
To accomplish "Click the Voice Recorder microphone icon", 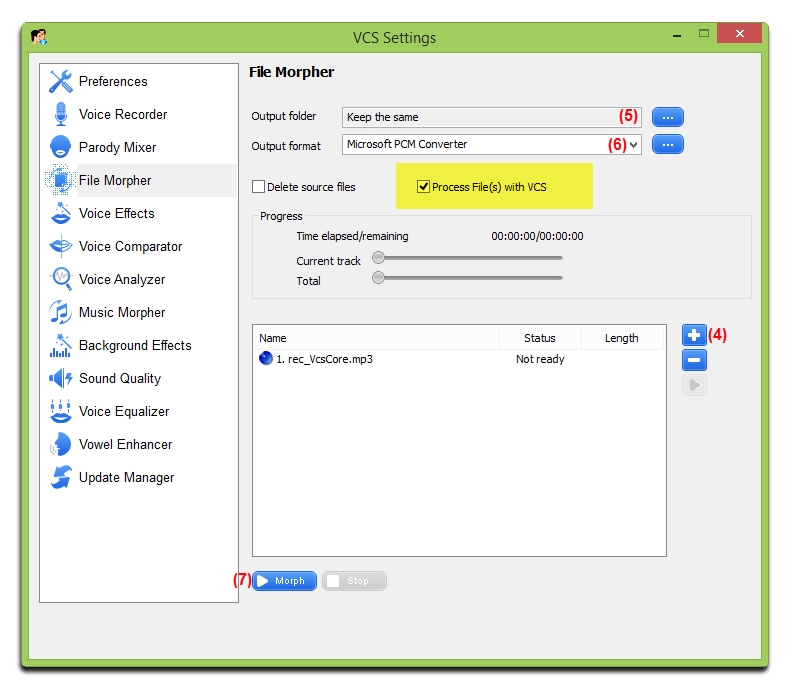I will pos(60,114).
